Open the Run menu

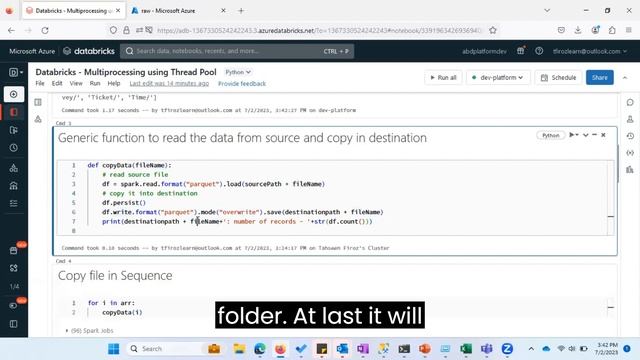[95, 83]
